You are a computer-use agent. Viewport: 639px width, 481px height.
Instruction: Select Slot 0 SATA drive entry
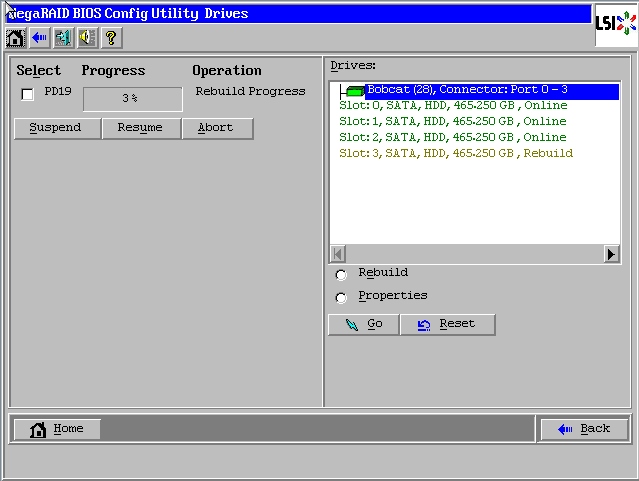pos(453,106)
